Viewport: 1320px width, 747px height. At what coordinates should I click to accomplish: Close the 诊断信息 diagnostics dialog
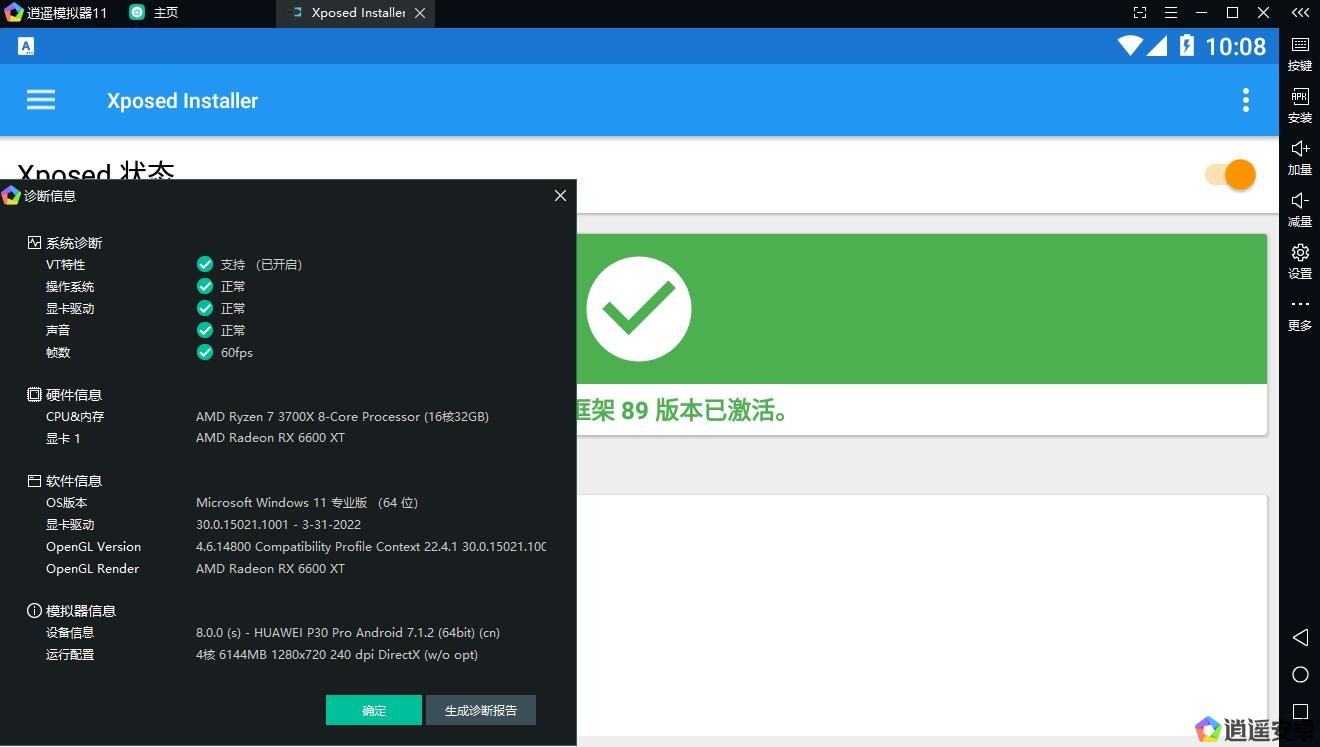(x=560, y=196)
